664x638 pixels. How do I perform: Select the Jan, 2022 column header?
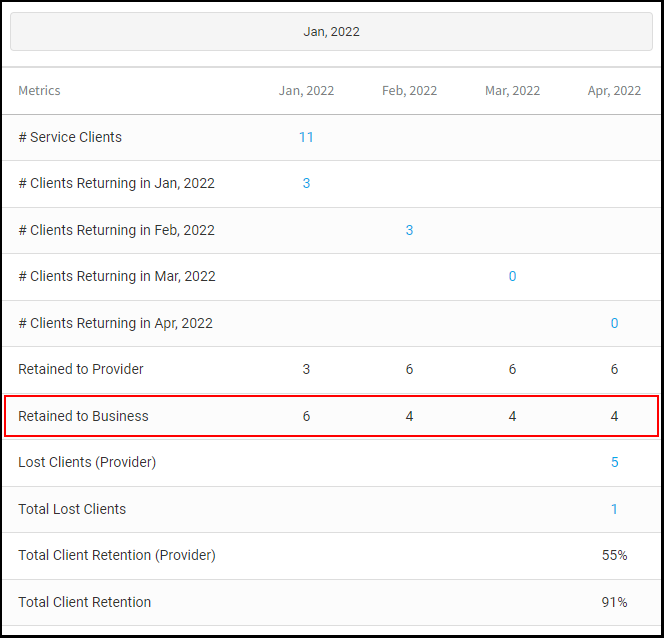tap(306, 91)
